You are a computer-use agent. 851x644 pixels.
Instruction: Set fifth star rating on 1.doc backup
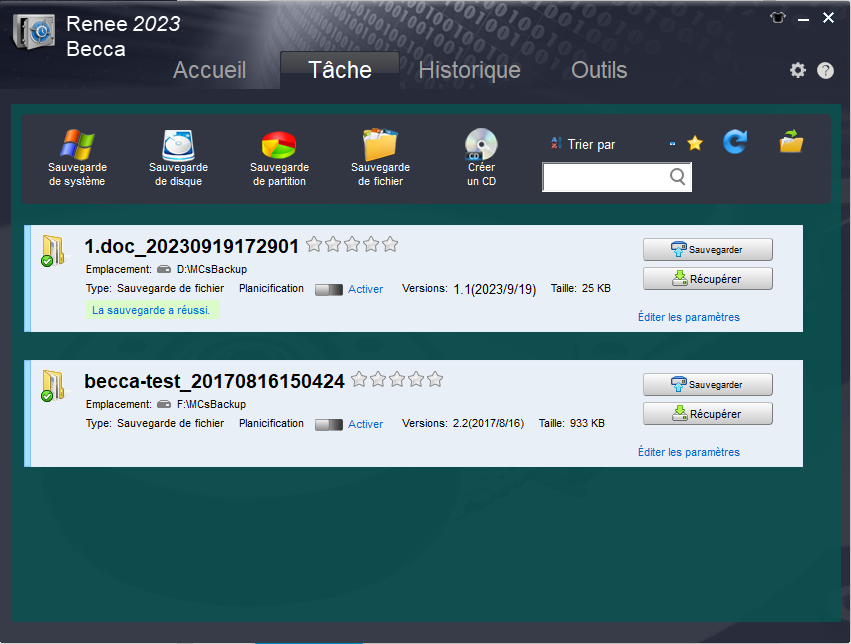pos(390,244)
